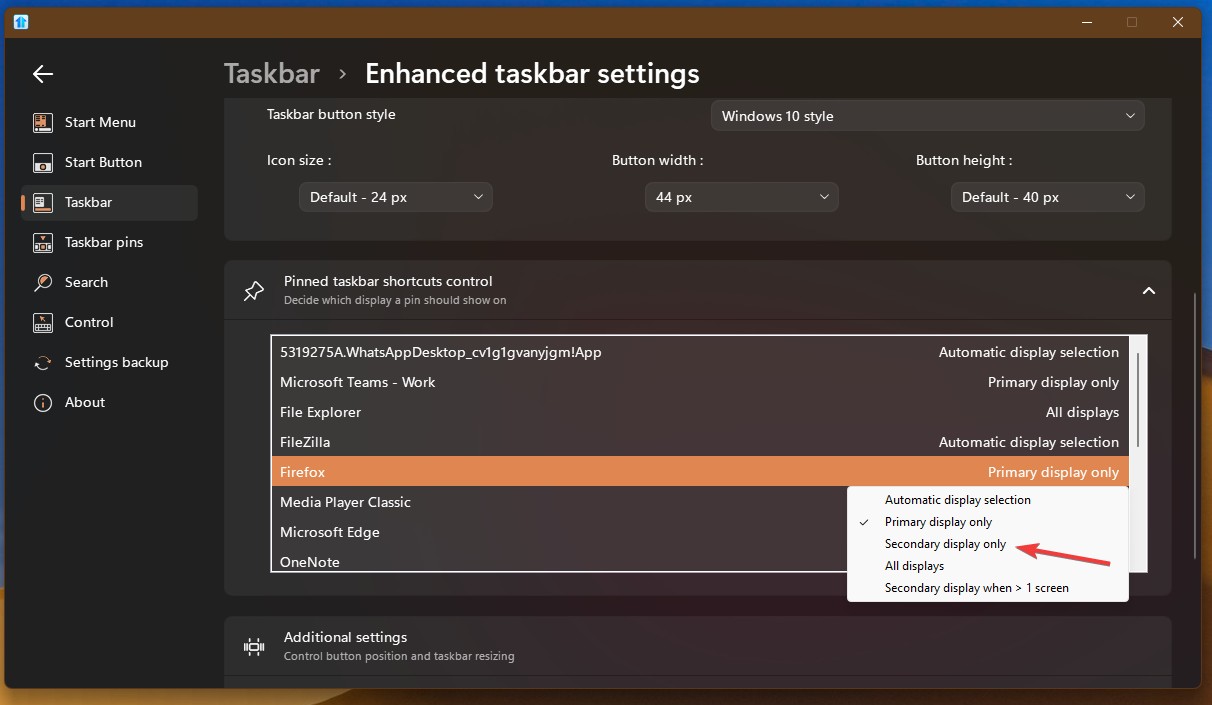Click the Control keyboard icon in sidebar
The width and height of the screenshot is (1212, 705).
[42, 322]
